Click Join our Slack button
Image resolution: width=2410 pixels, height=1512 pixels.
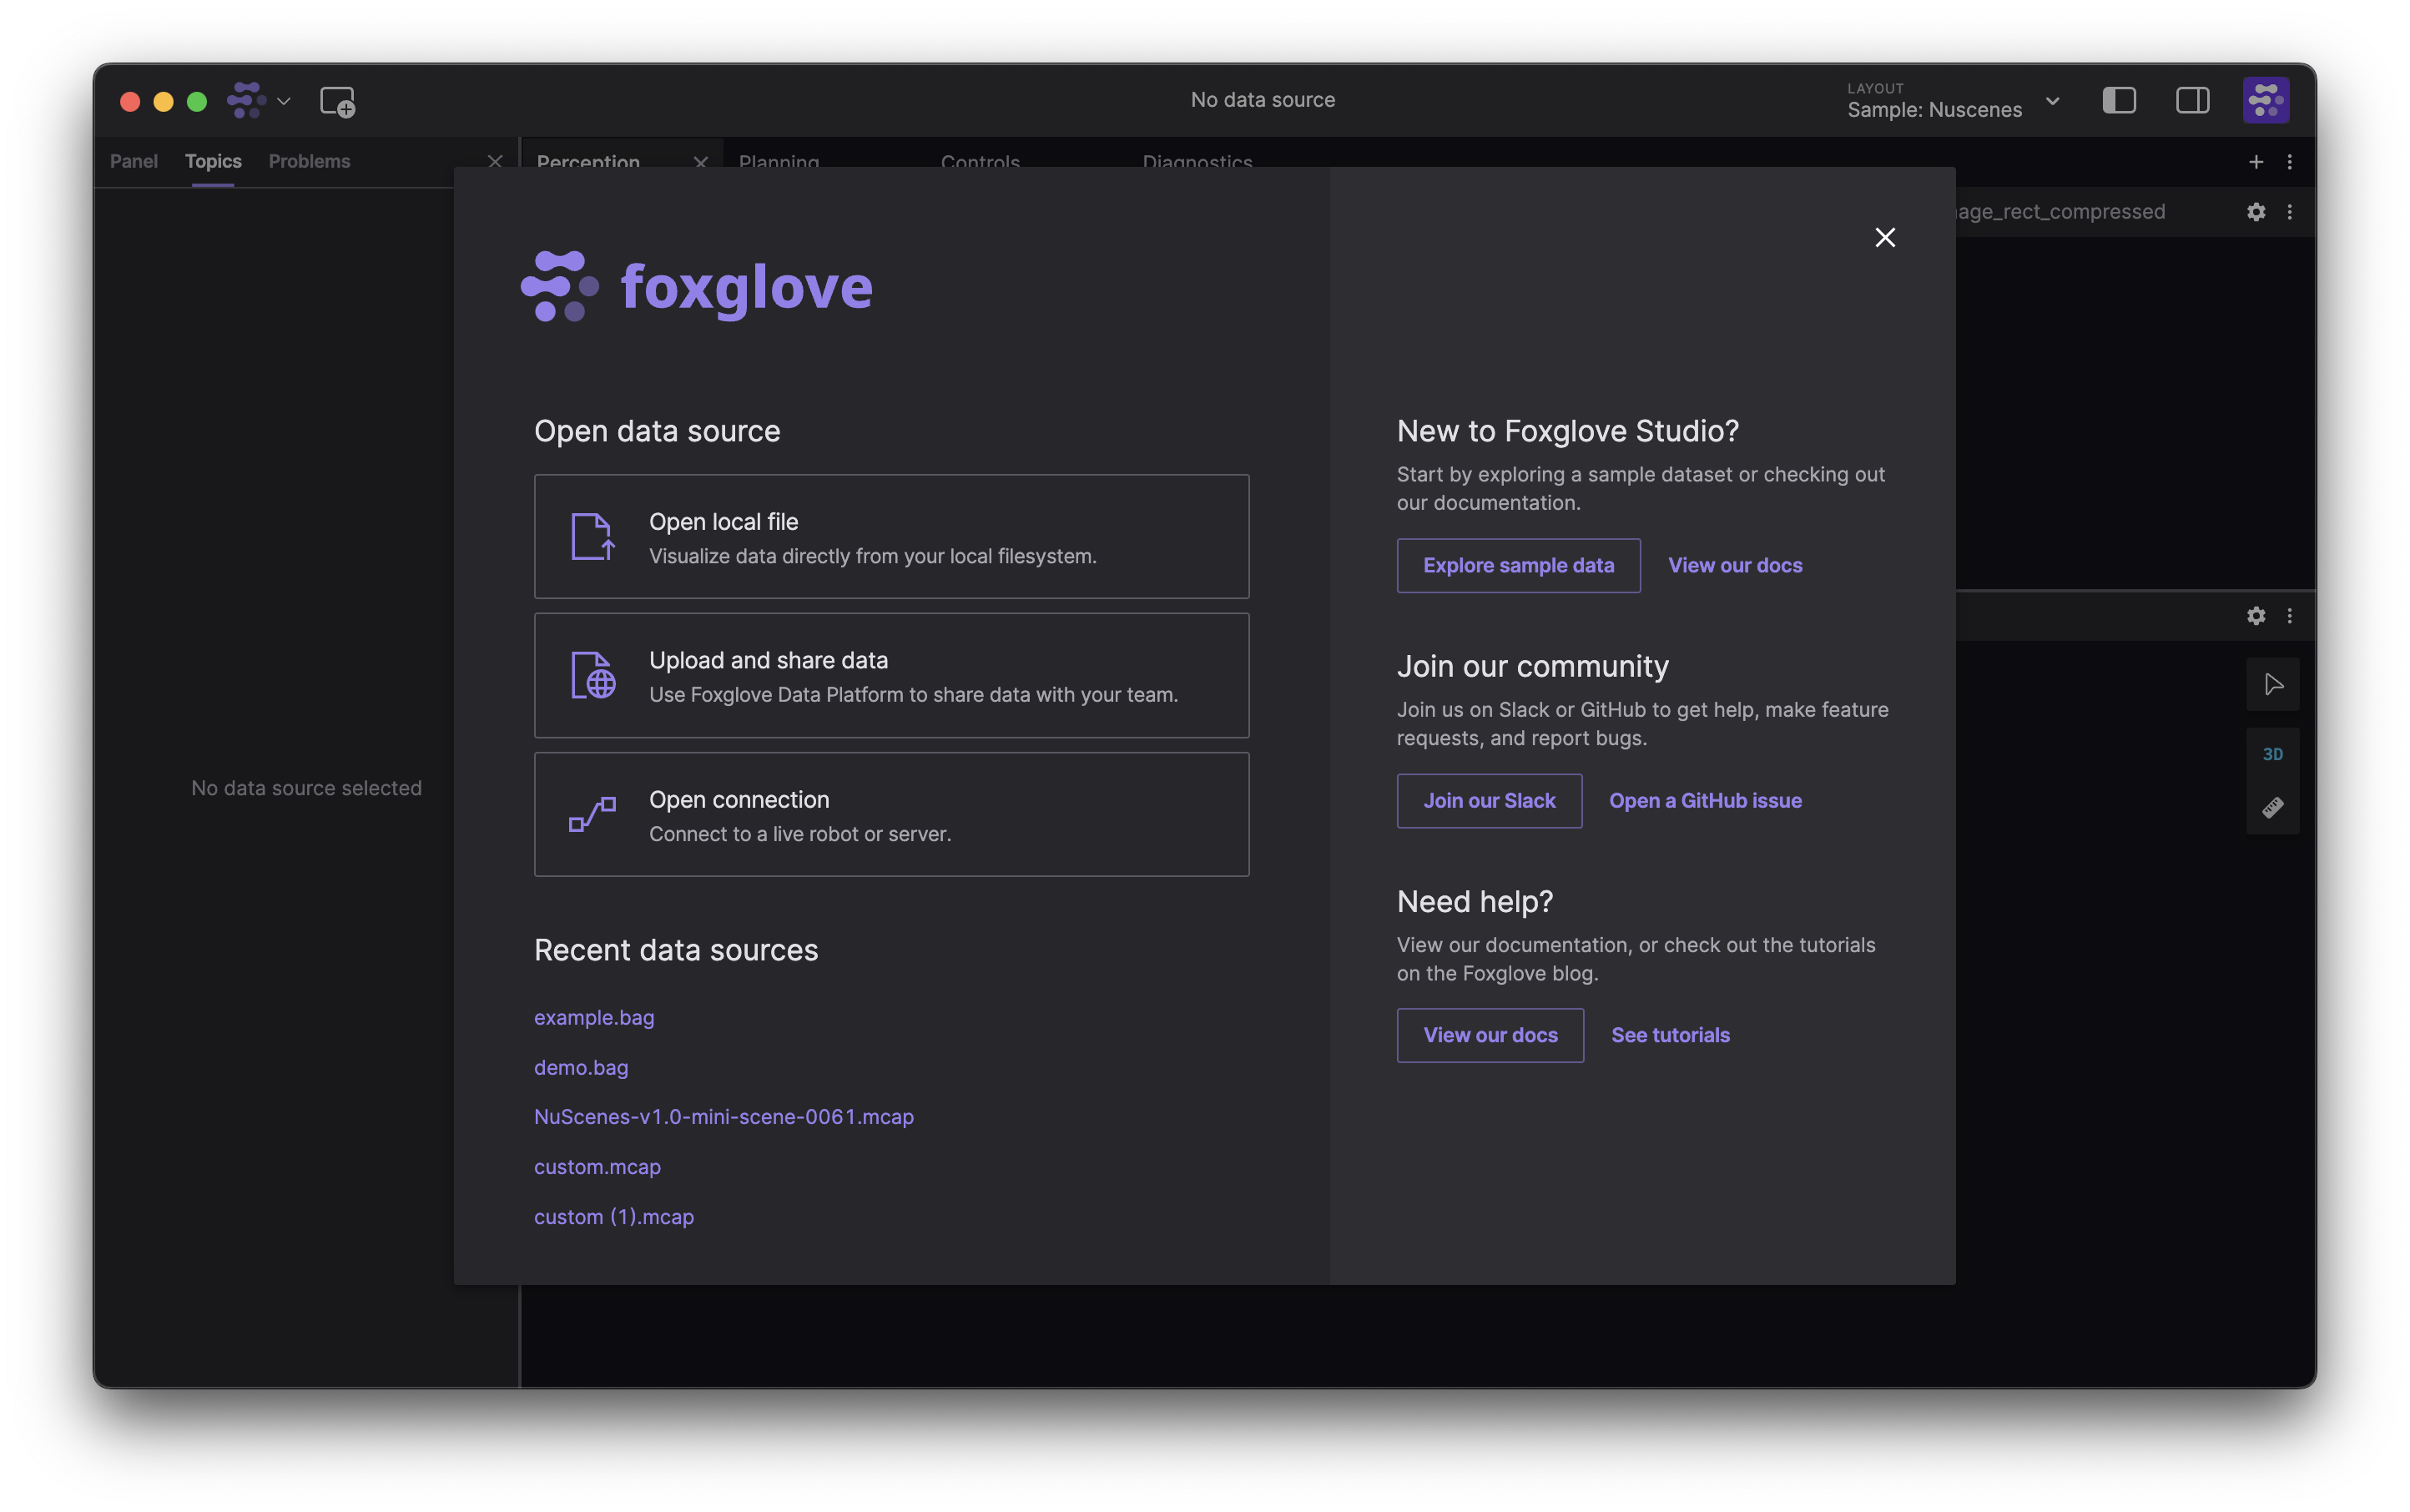[x=1489, y=801]
